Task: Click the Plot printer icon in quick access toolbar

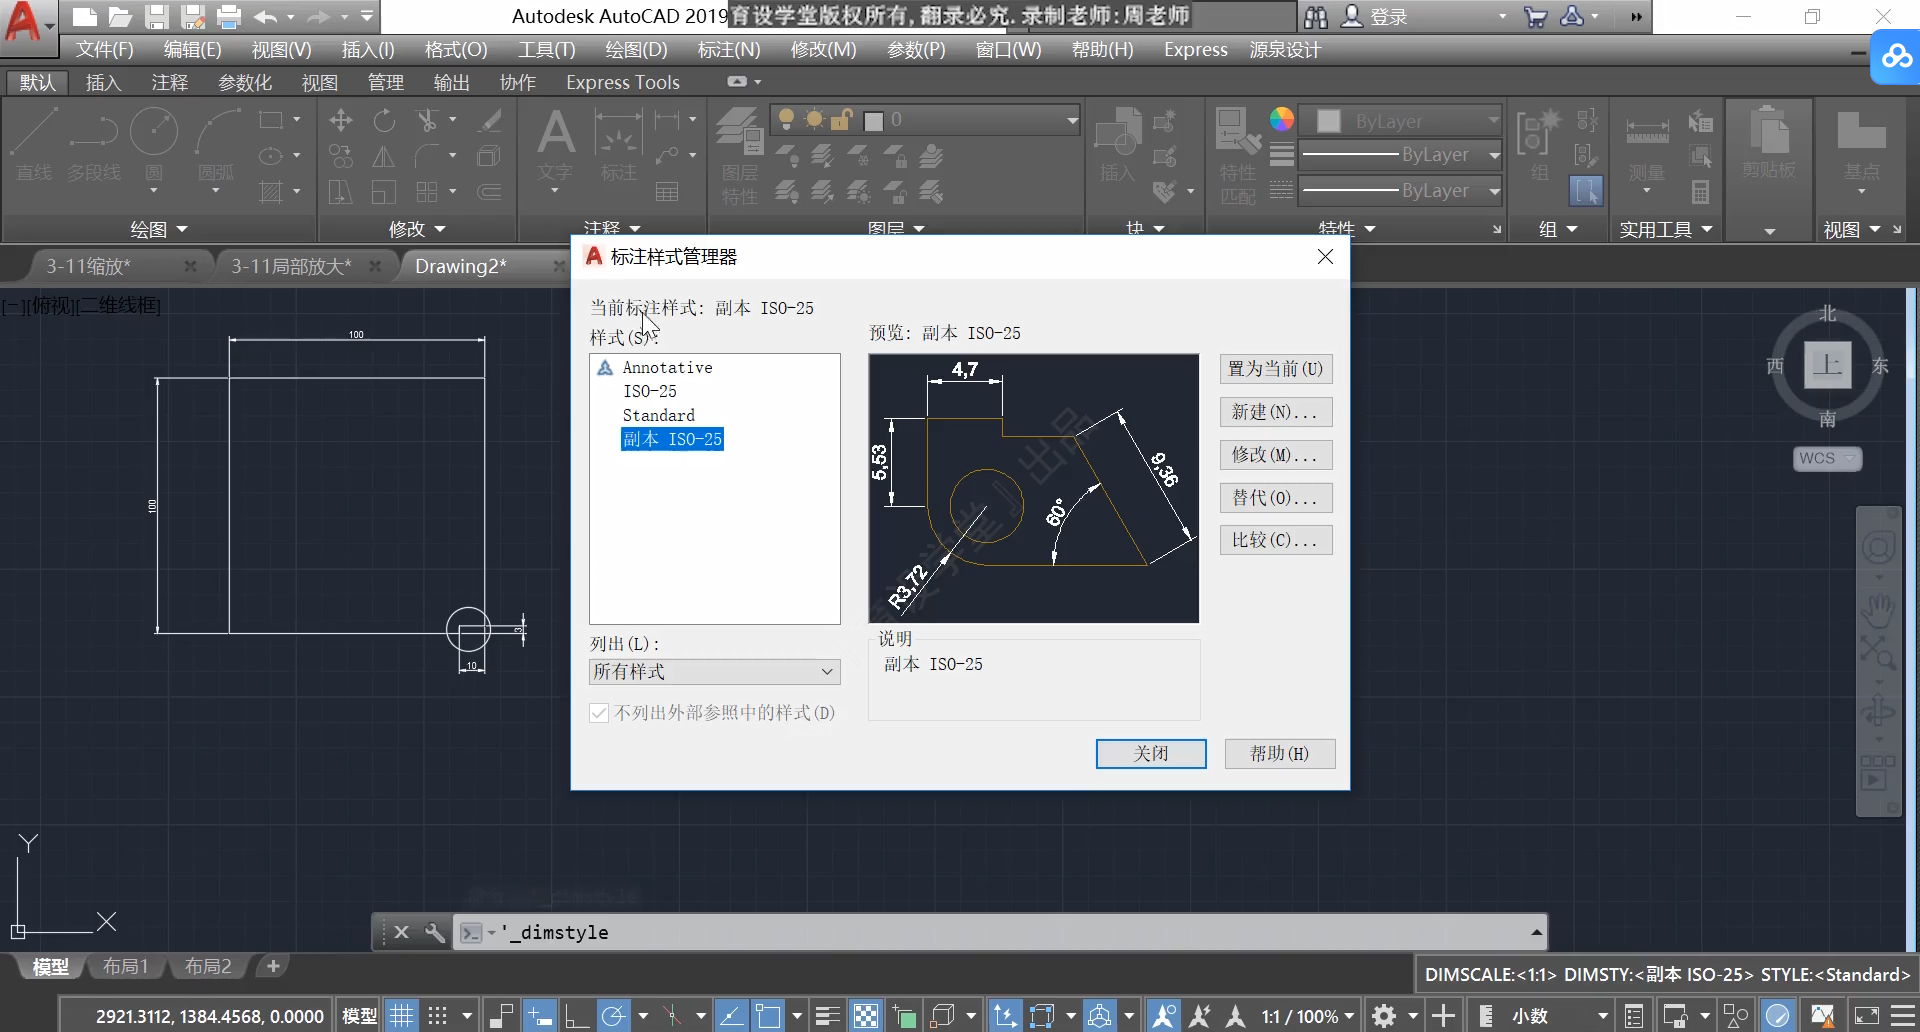Action: [229, 16]
